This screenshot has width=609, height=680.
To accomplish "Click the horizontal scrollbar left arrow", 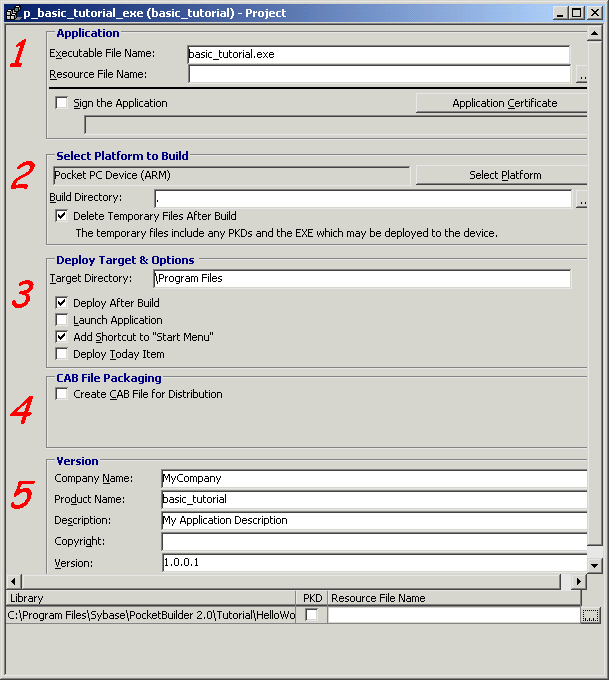I will 13,581.
